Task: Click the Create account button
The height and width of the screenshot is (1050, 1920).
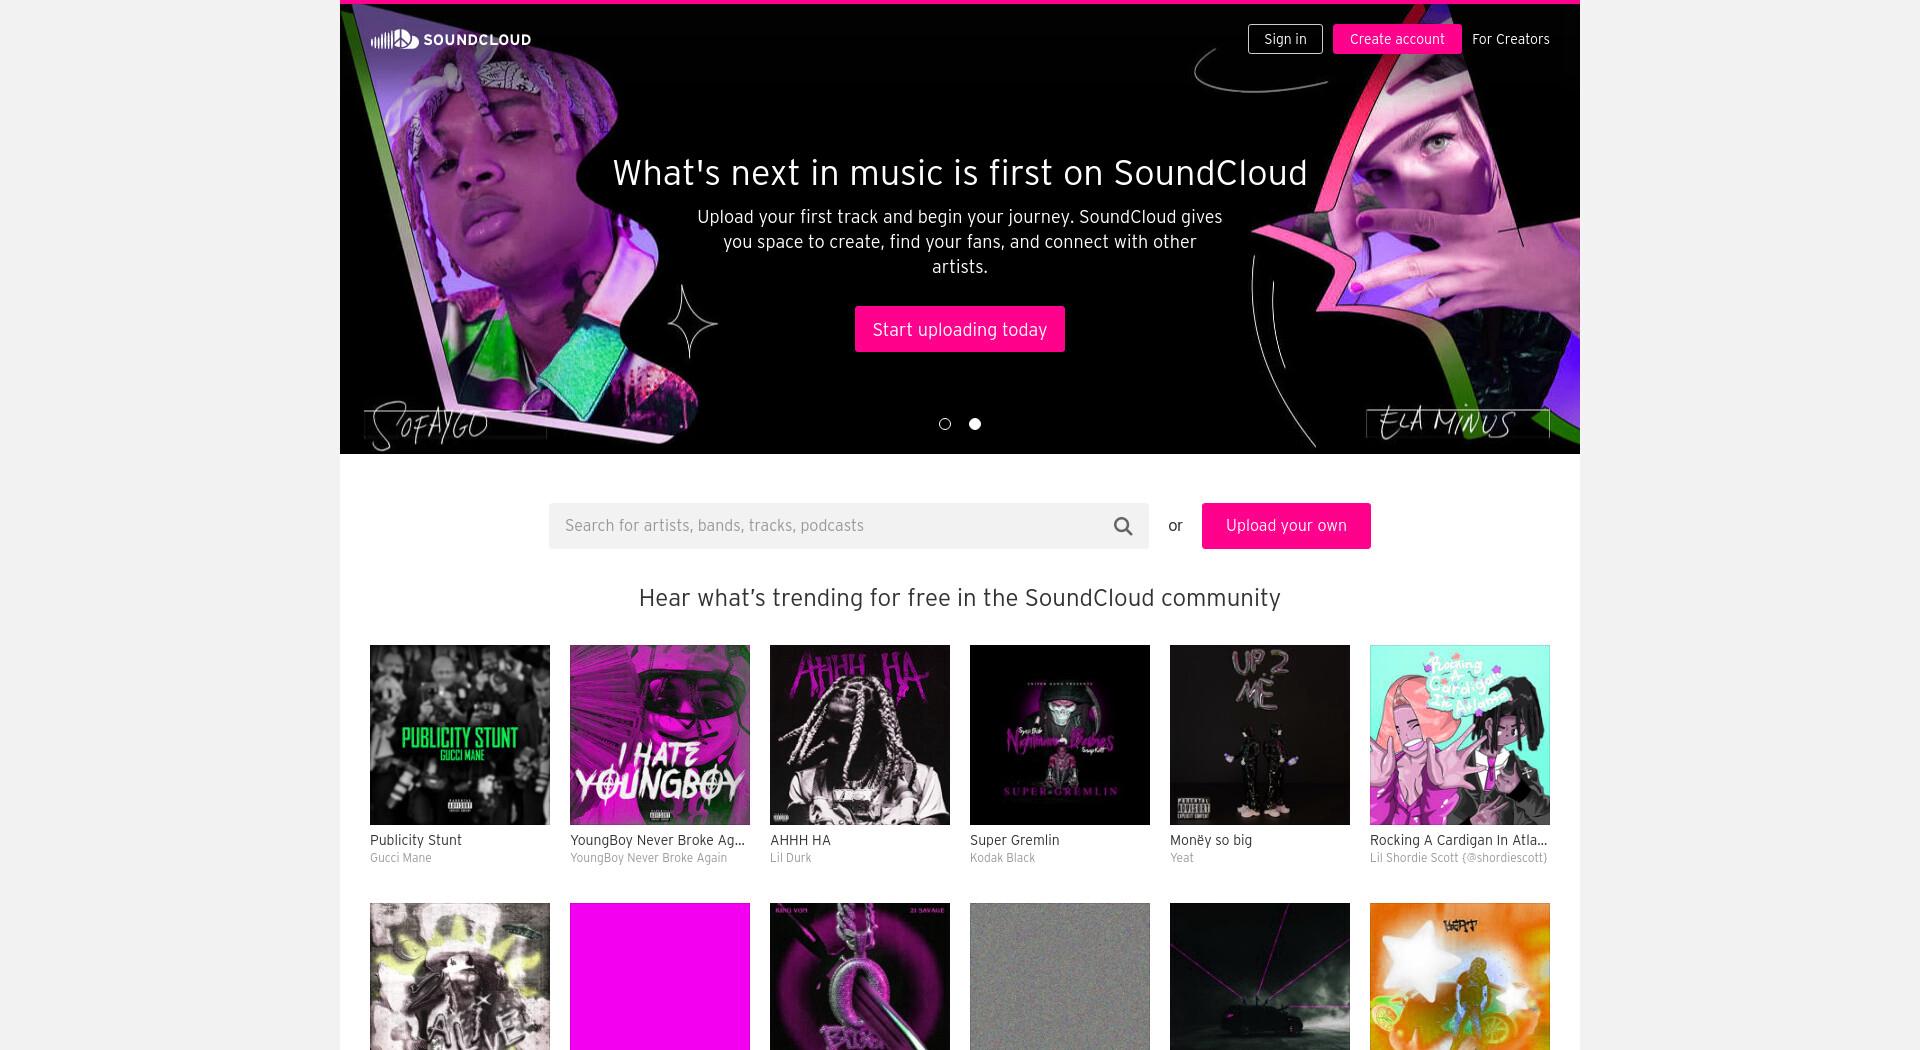Action: point(1397,39)
